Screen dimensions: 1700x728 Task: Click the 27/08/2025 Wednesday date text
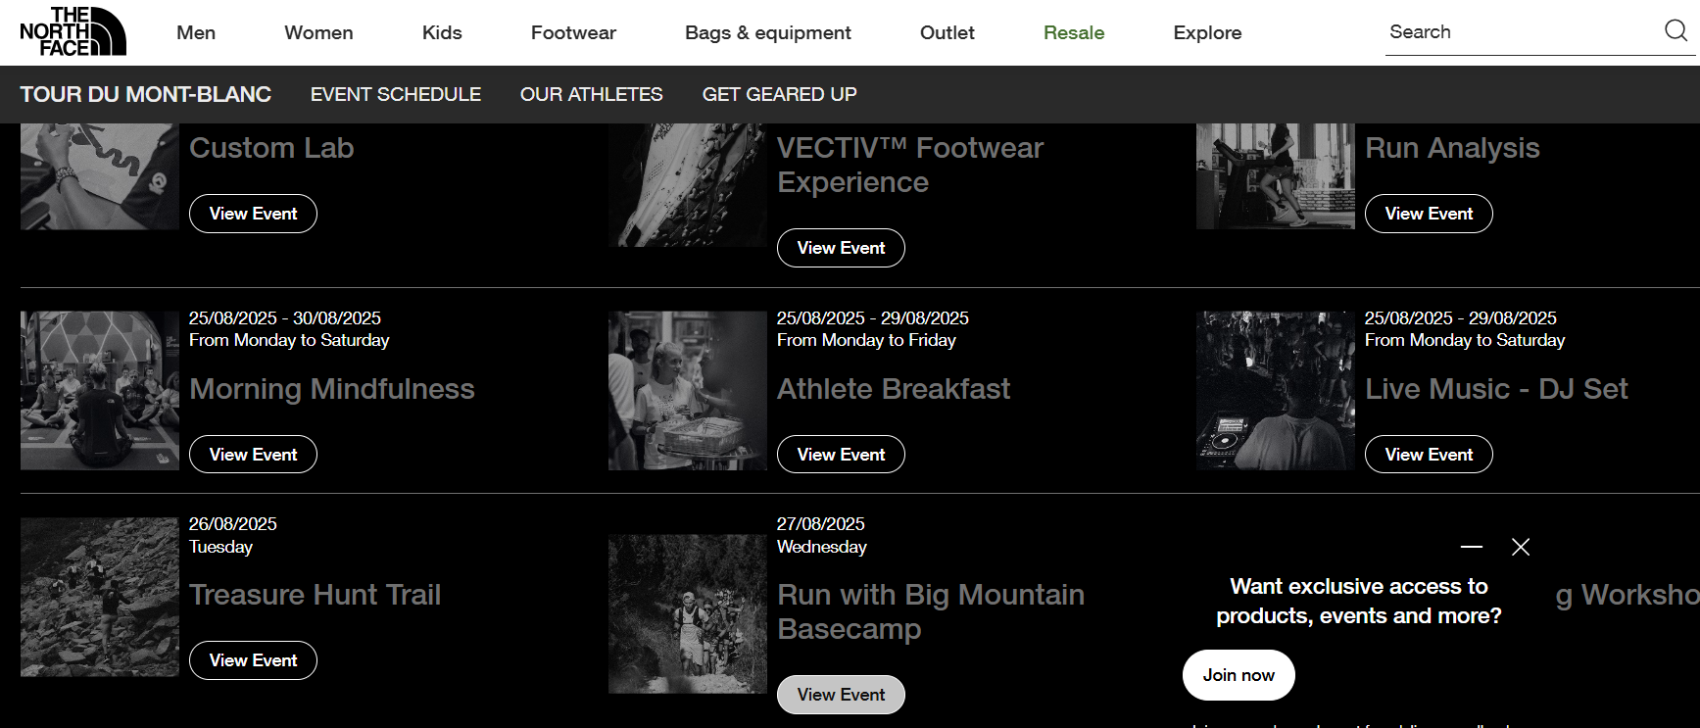(x=822, y=535)
